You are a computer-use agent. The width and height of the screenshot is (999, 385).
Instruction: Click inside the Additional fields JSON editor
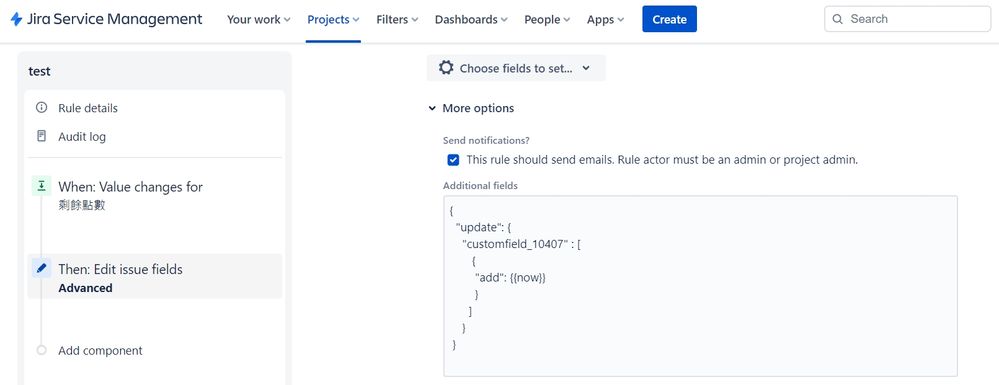click(700, 286)
